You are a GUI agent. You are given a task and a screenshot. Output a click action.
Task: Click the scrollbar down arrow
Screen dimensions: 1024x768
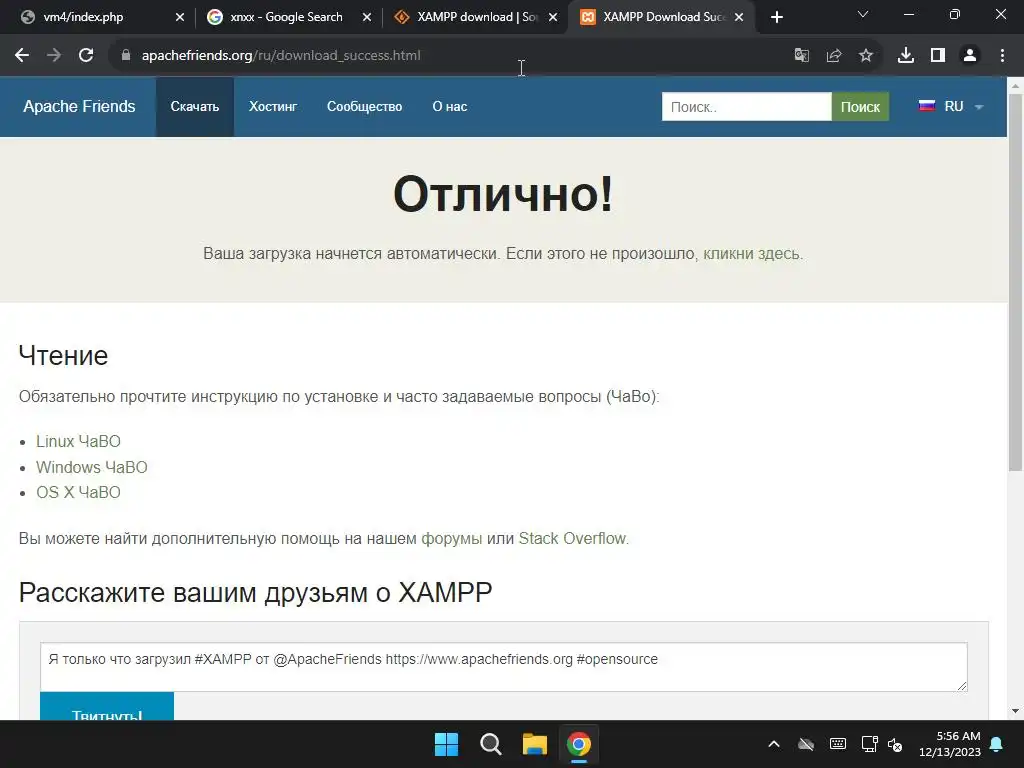(x=1016, y=711)
